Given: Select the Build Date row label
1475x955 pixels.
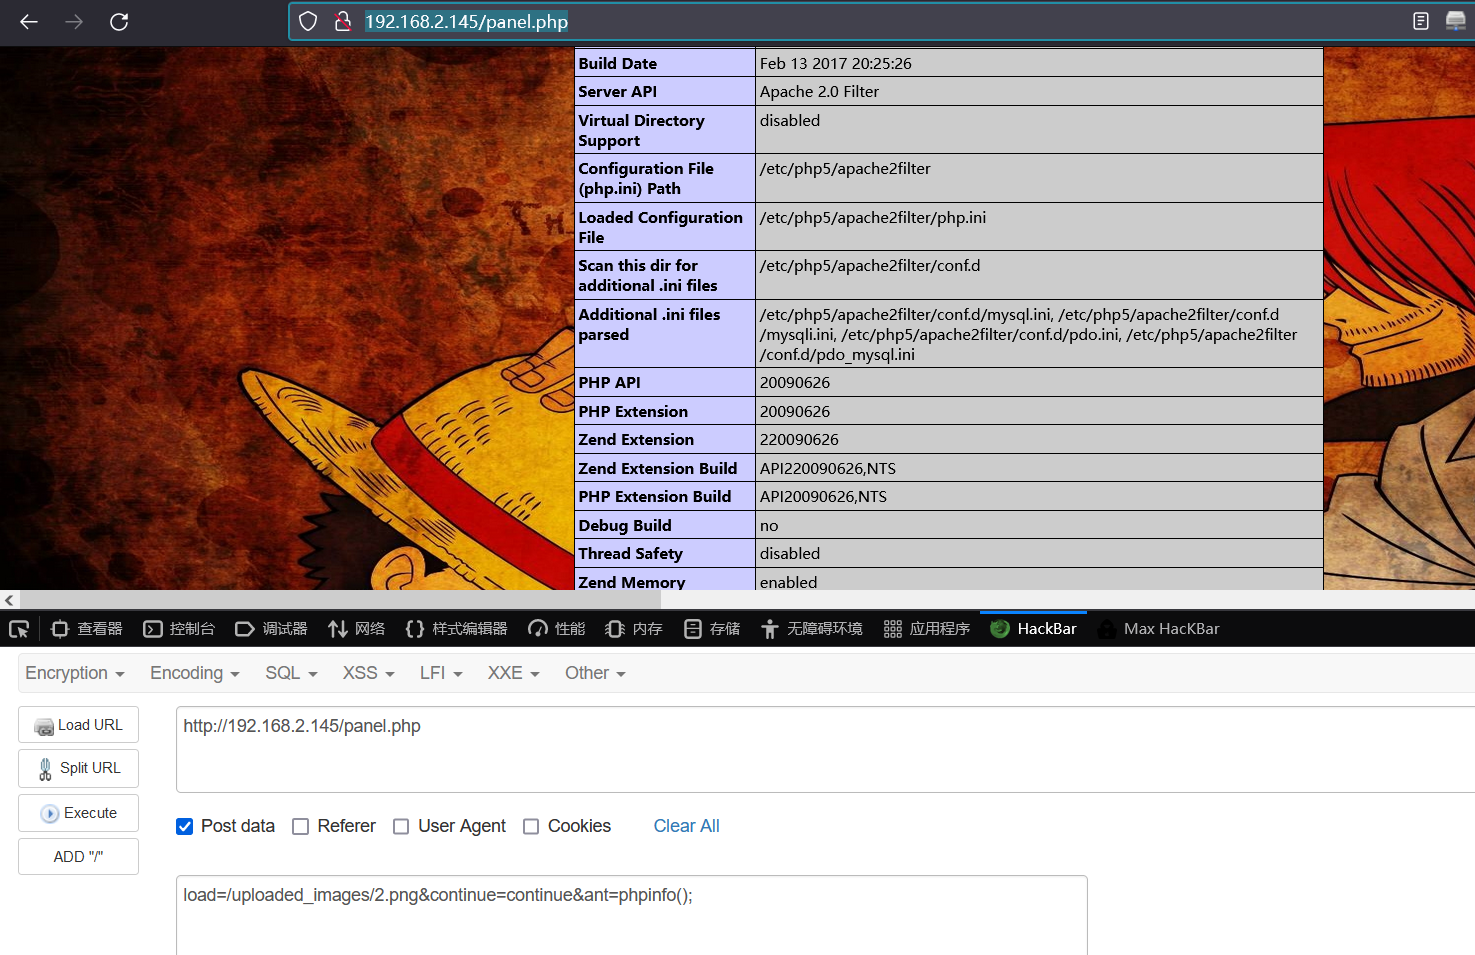Looking at the screenshot, I should pos(617,63).
